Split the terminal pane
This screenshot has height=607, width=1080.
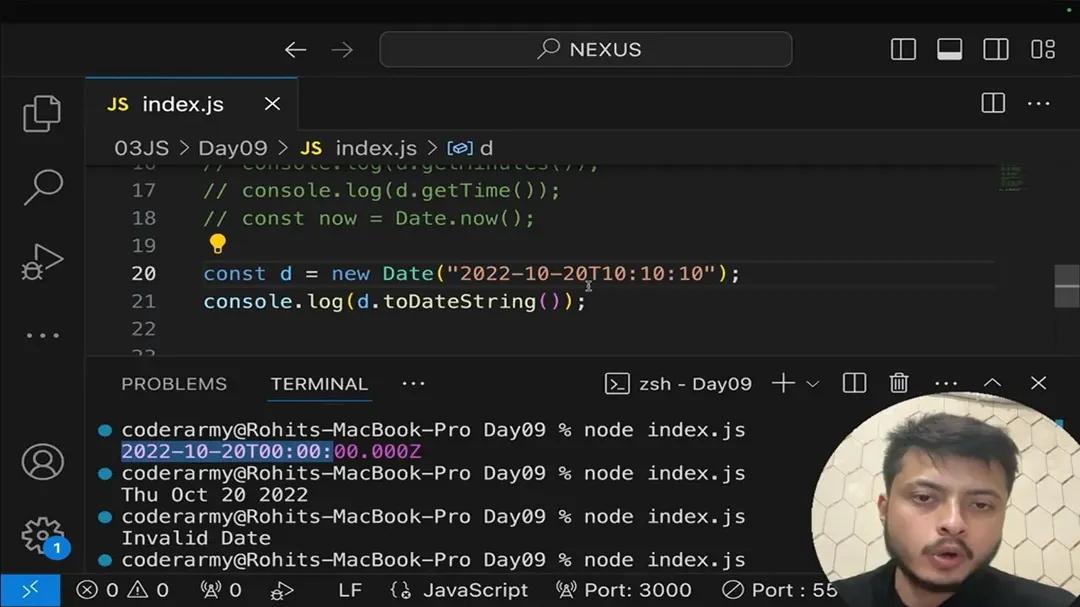click(854, 383)
